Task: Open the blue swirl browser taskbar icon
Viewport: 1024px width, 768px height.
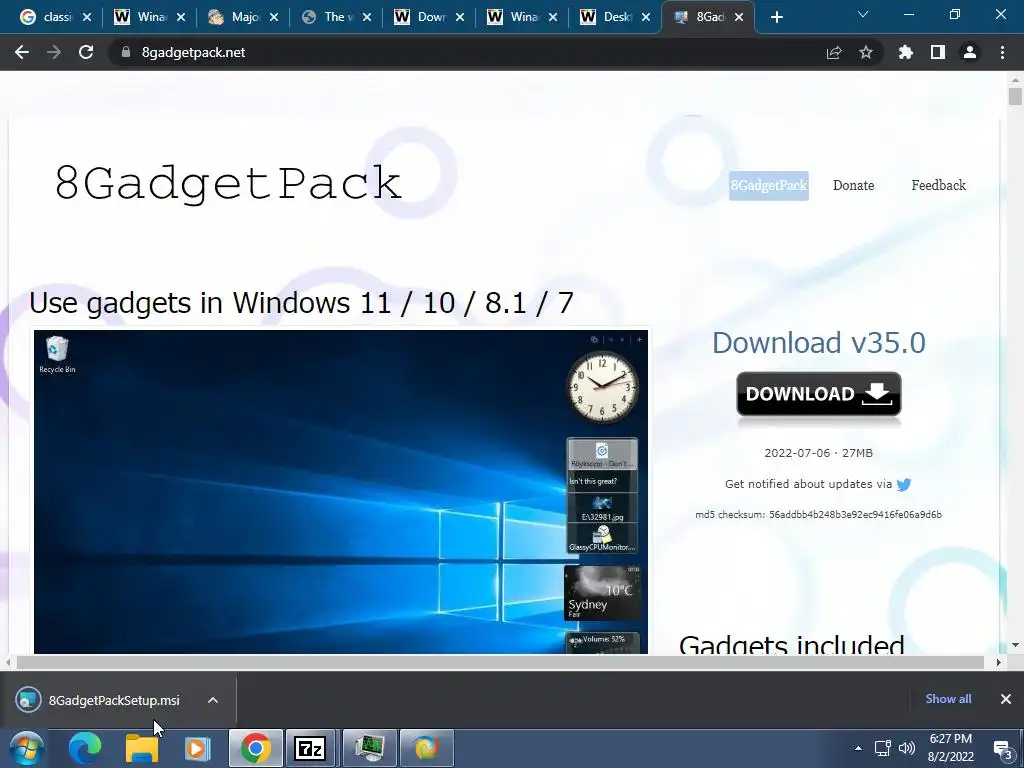Action: tap(426, 748)
